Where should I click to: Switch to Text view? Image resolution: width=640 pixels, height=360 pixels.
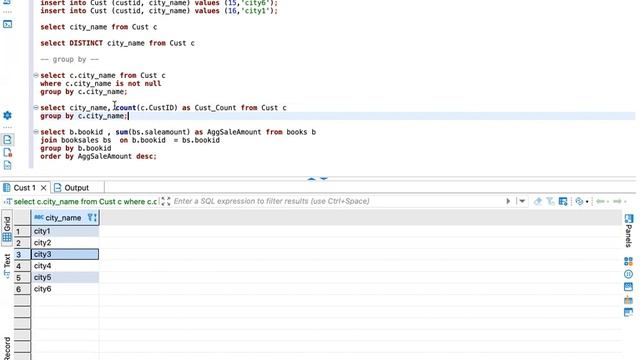click(7, 266)
